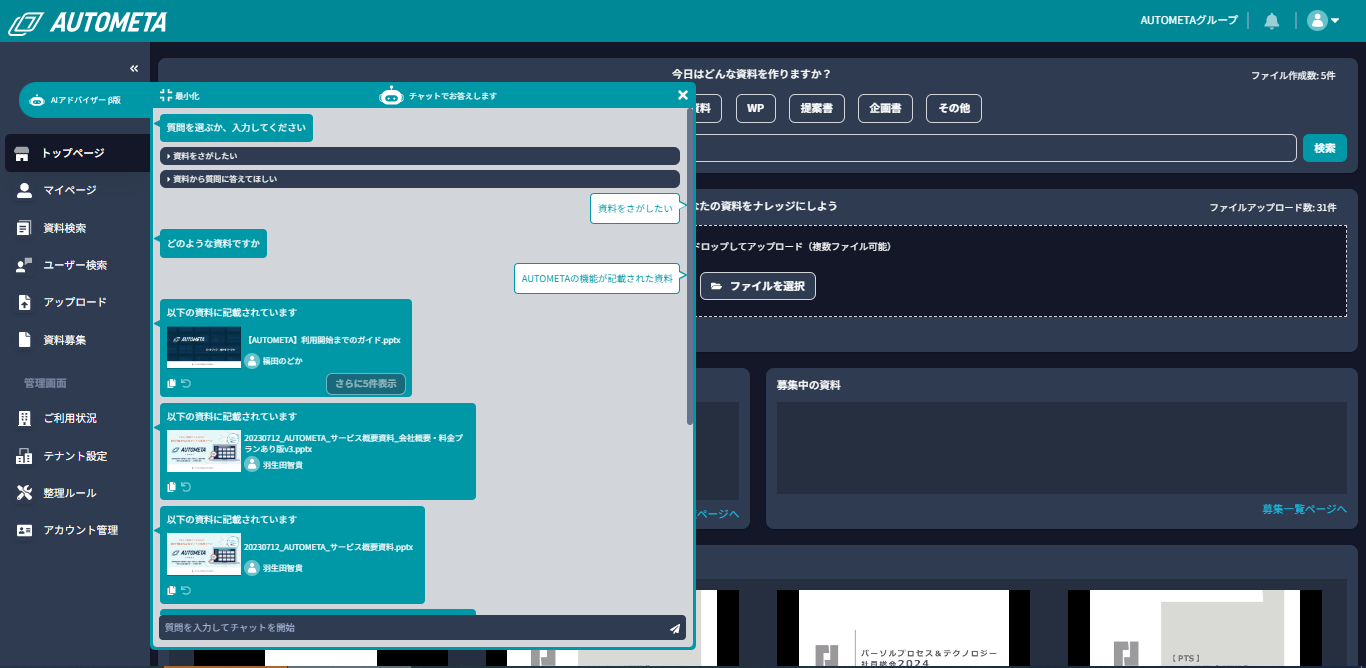Copy the サービス概要資料.pptx answer
This screenshot has height=668, width=1366.
[172, 590]
